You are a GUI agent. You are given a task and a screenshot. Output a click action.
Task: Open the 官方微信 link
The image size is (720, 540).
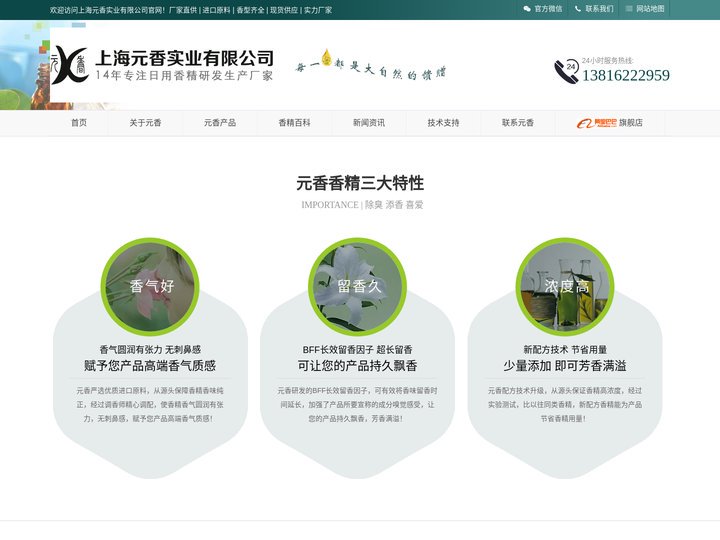548,9
